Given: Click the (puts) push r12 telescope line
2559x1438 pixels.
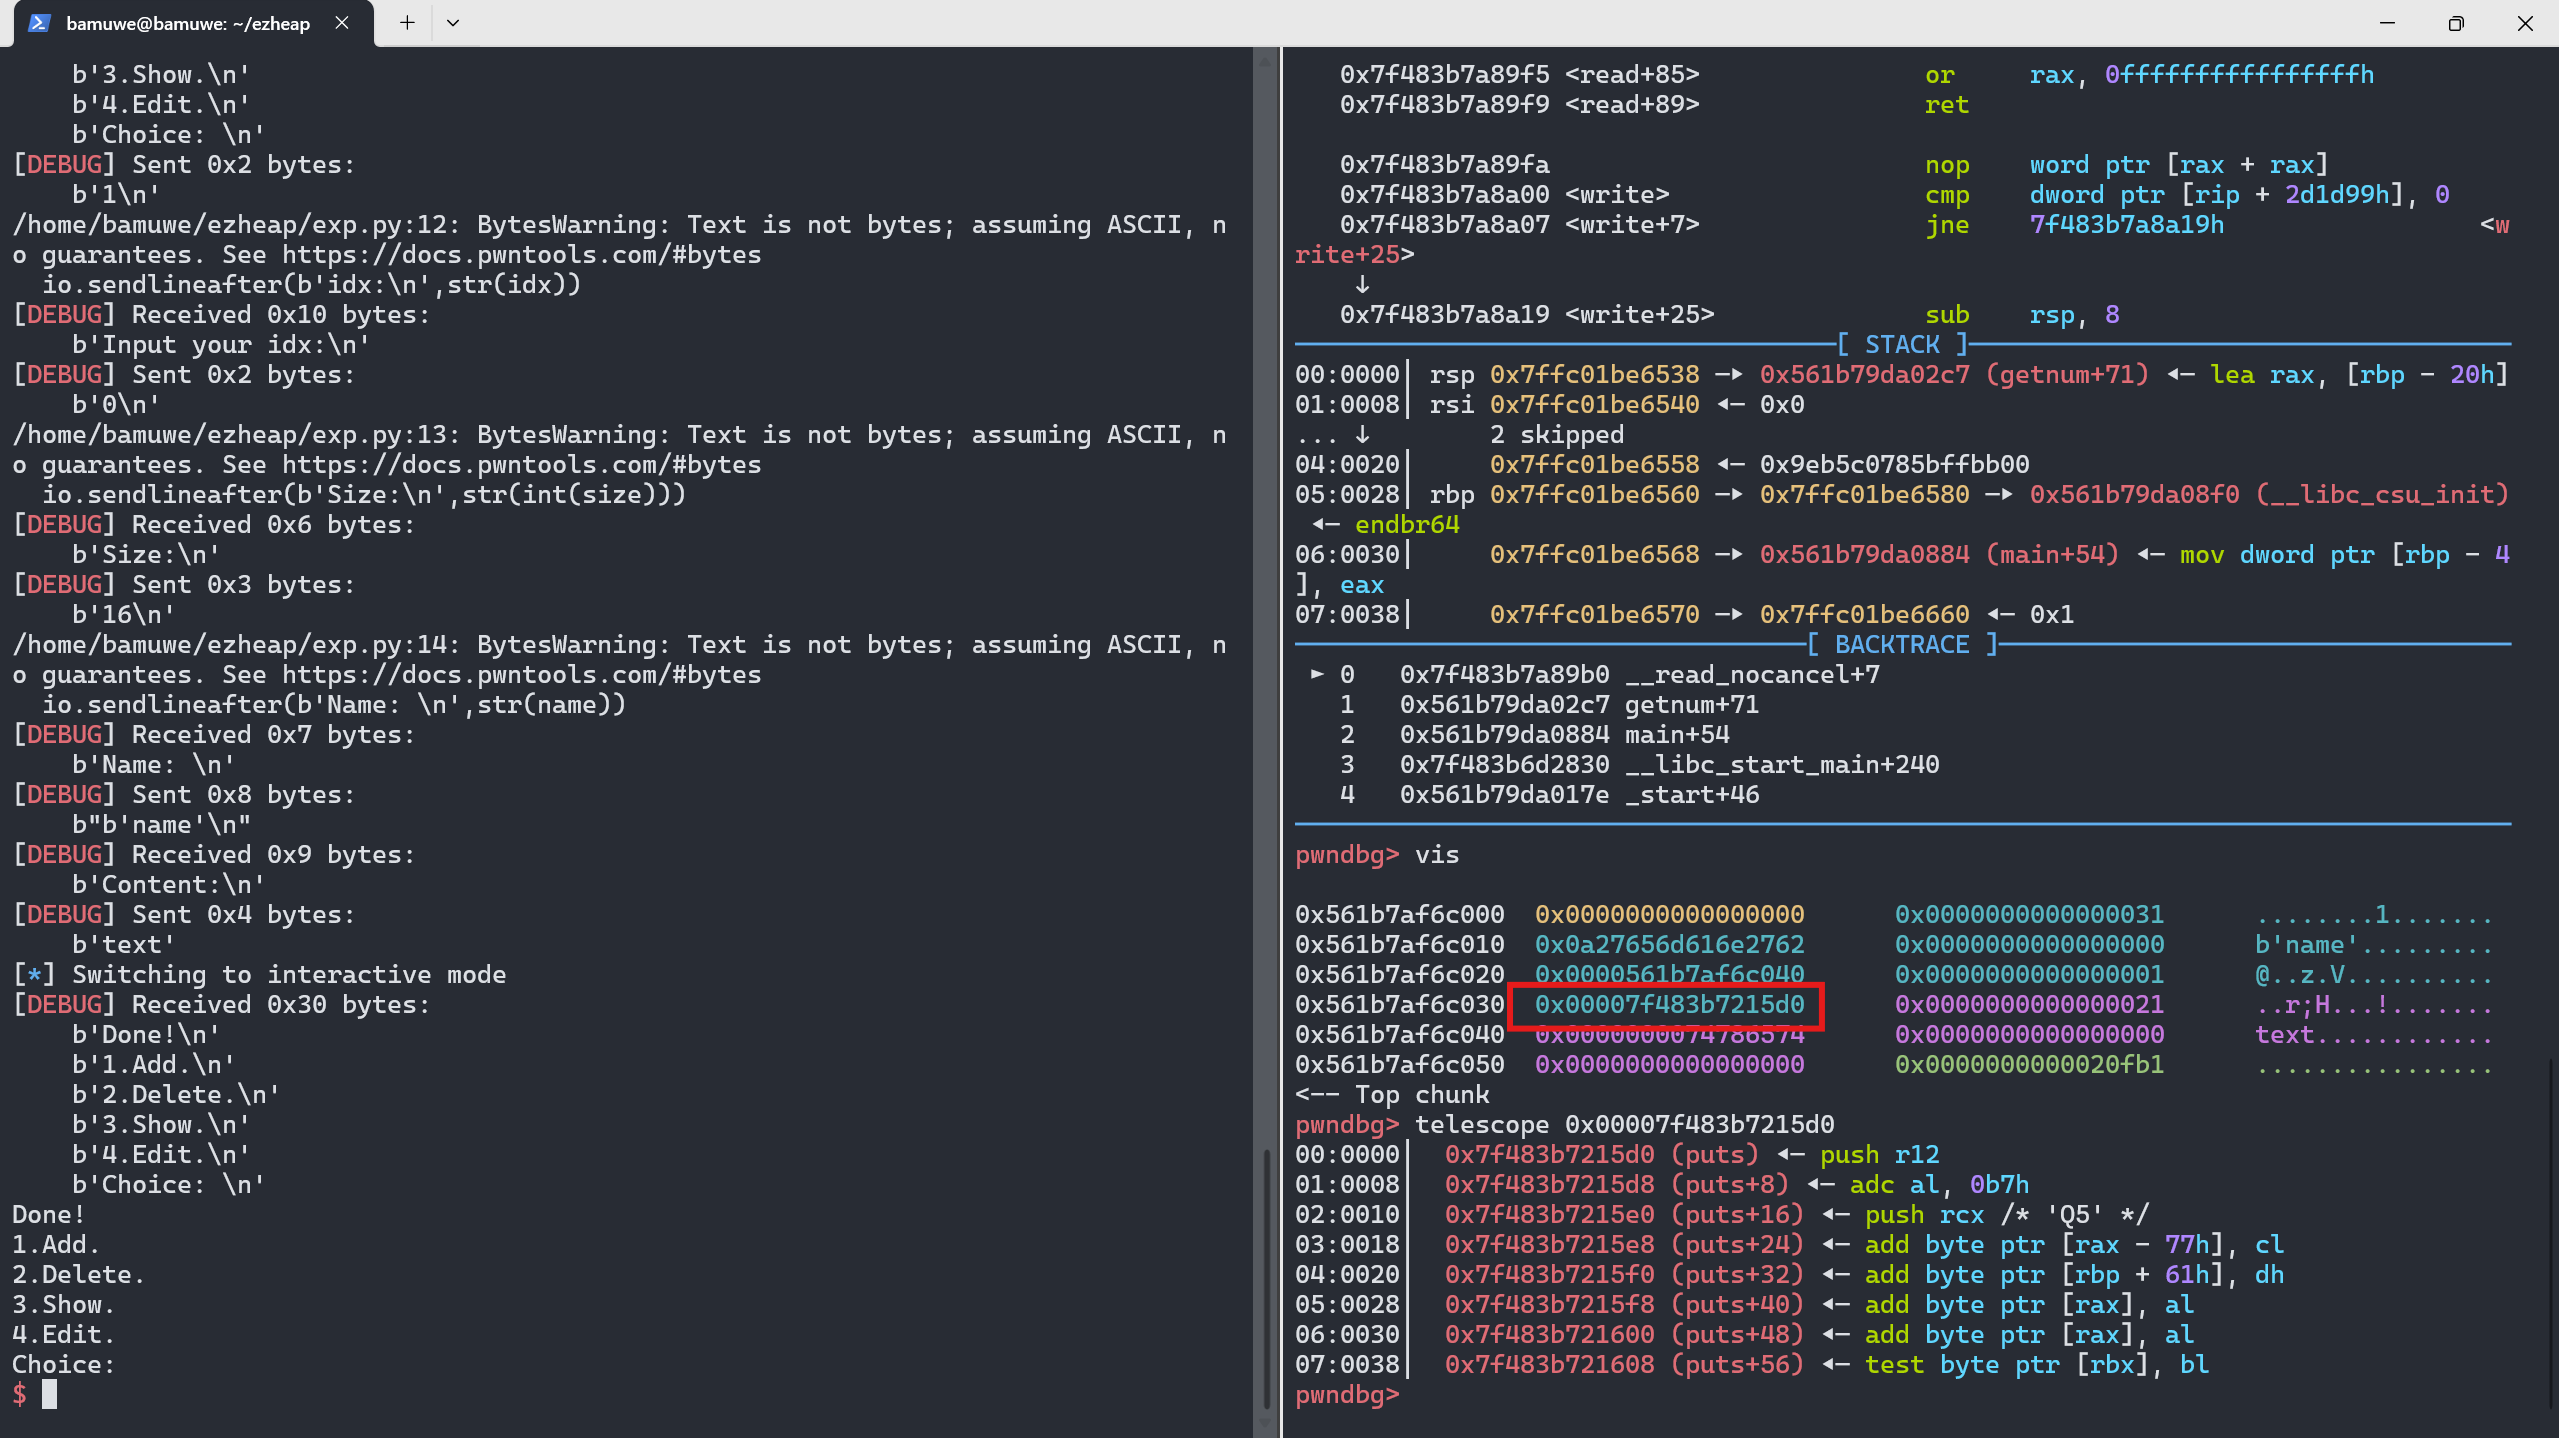Looking at the screenshot, I should [1617, 1155].
